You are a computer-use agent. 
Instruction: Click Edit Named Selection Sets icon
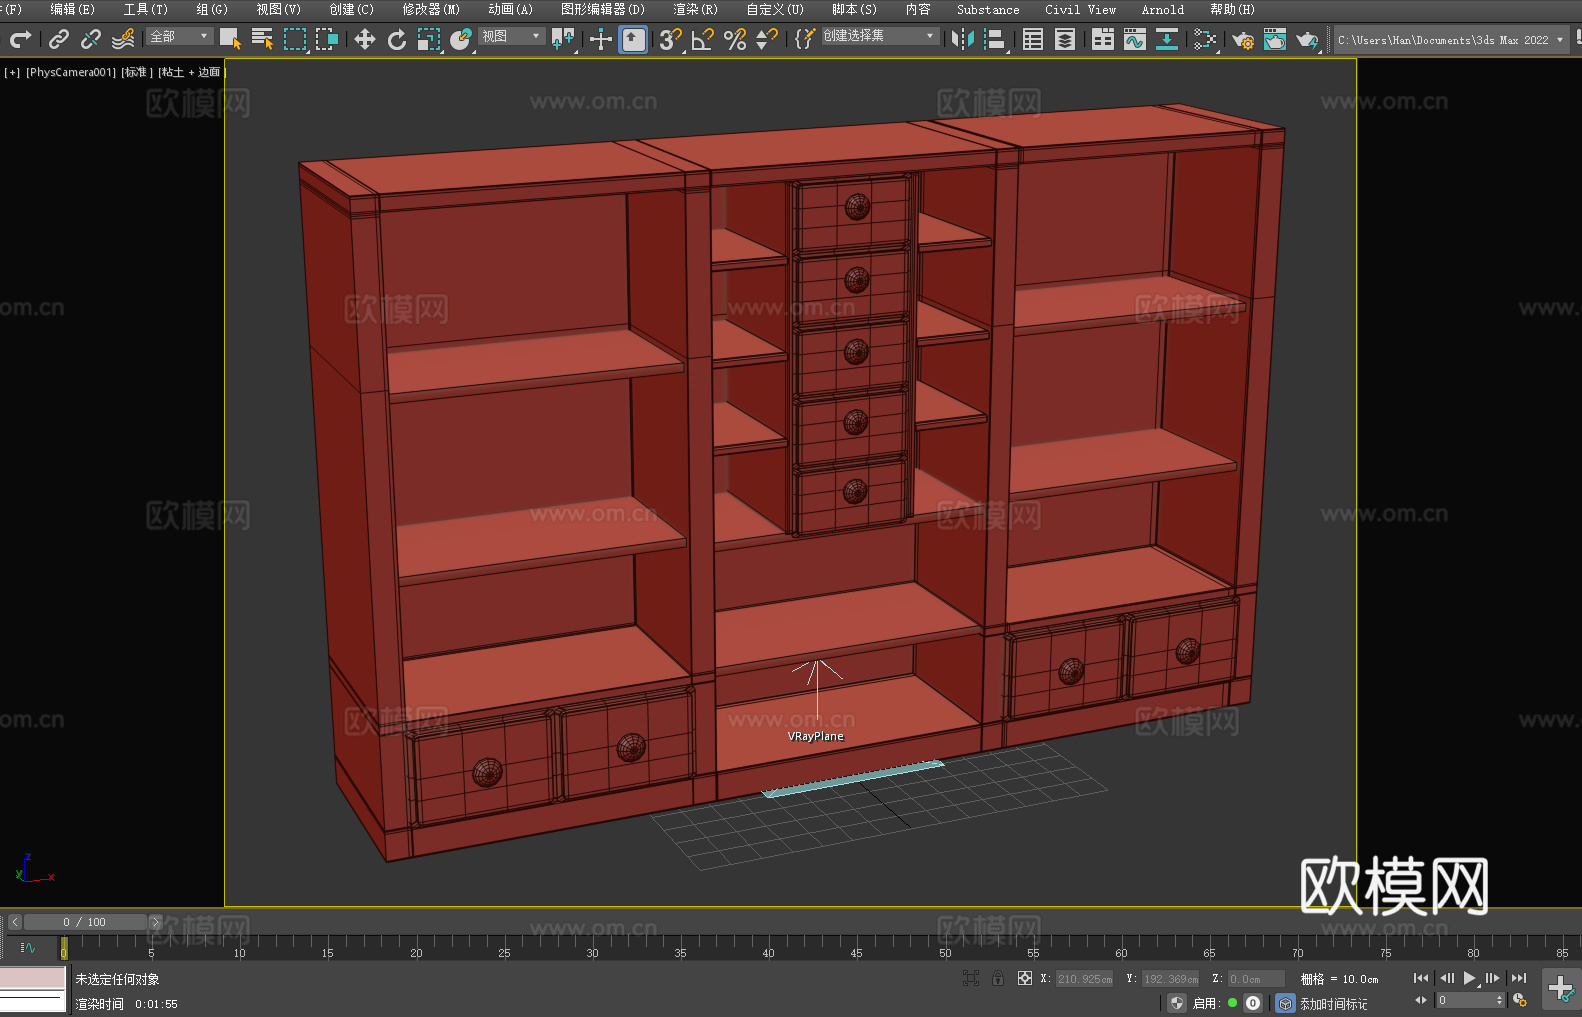click(804, 39)
